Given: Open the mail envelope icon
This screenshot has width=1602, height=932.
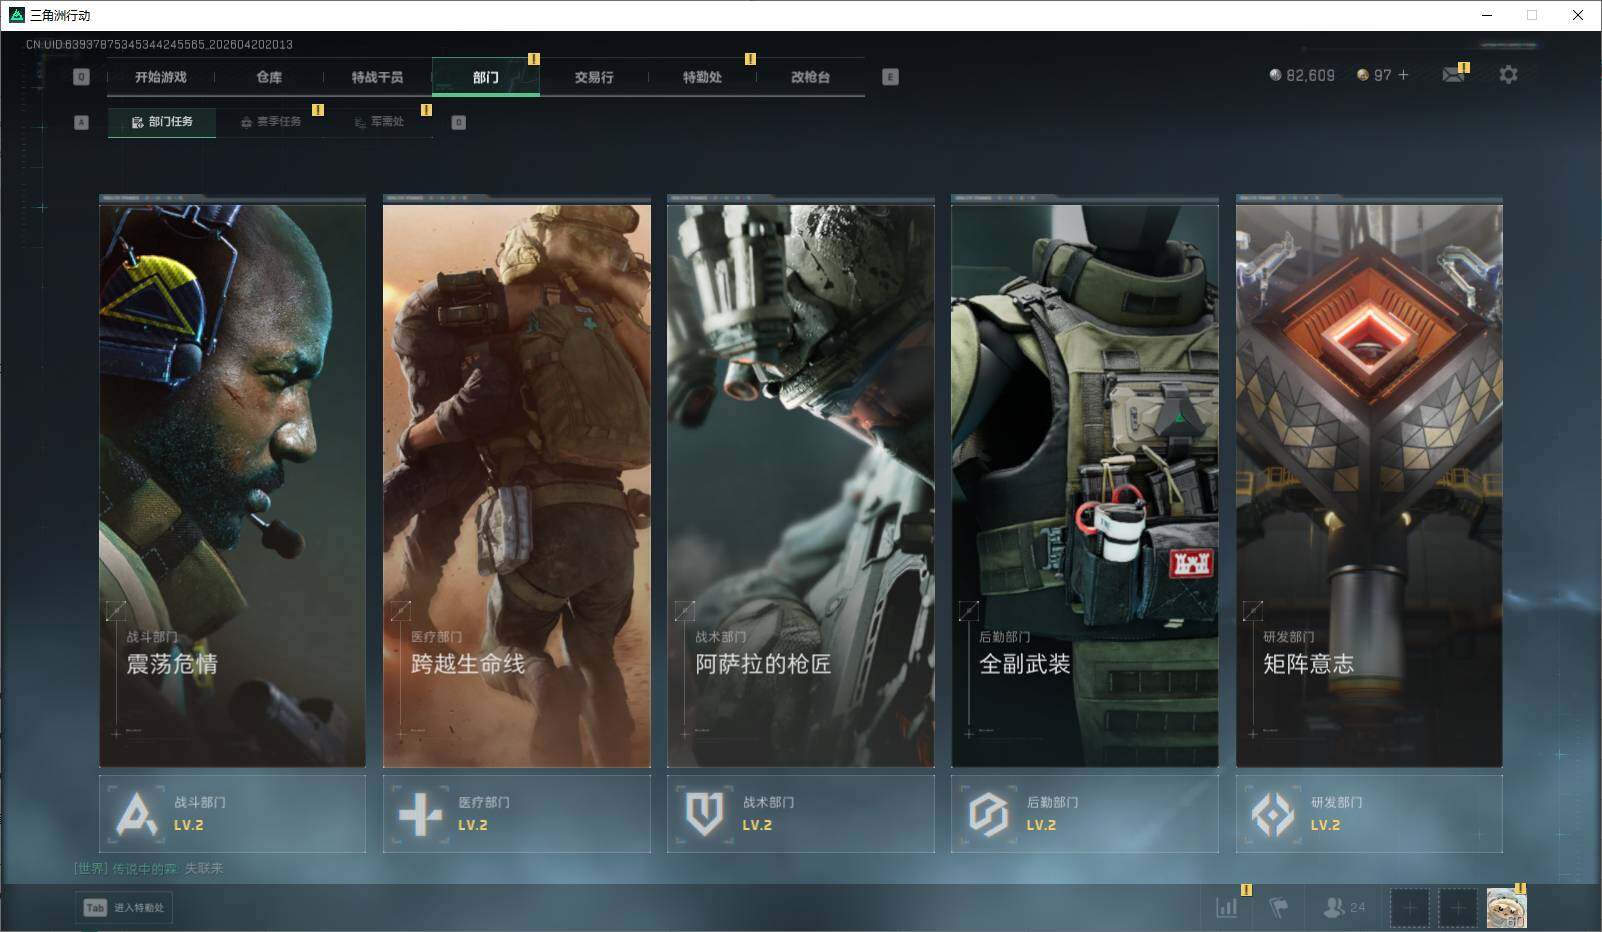Looking at the screenshot, I should [1453, 75].
